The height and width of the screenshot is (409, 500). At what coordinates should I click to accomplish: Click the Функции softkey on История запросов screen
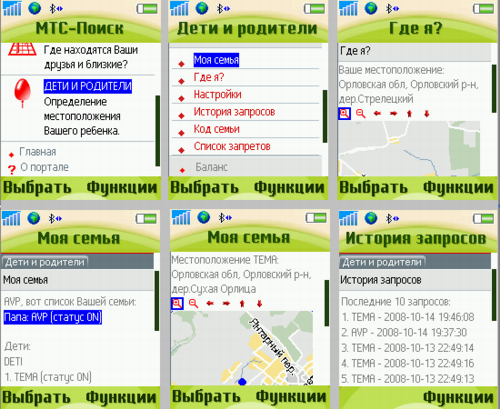[458, 397]
